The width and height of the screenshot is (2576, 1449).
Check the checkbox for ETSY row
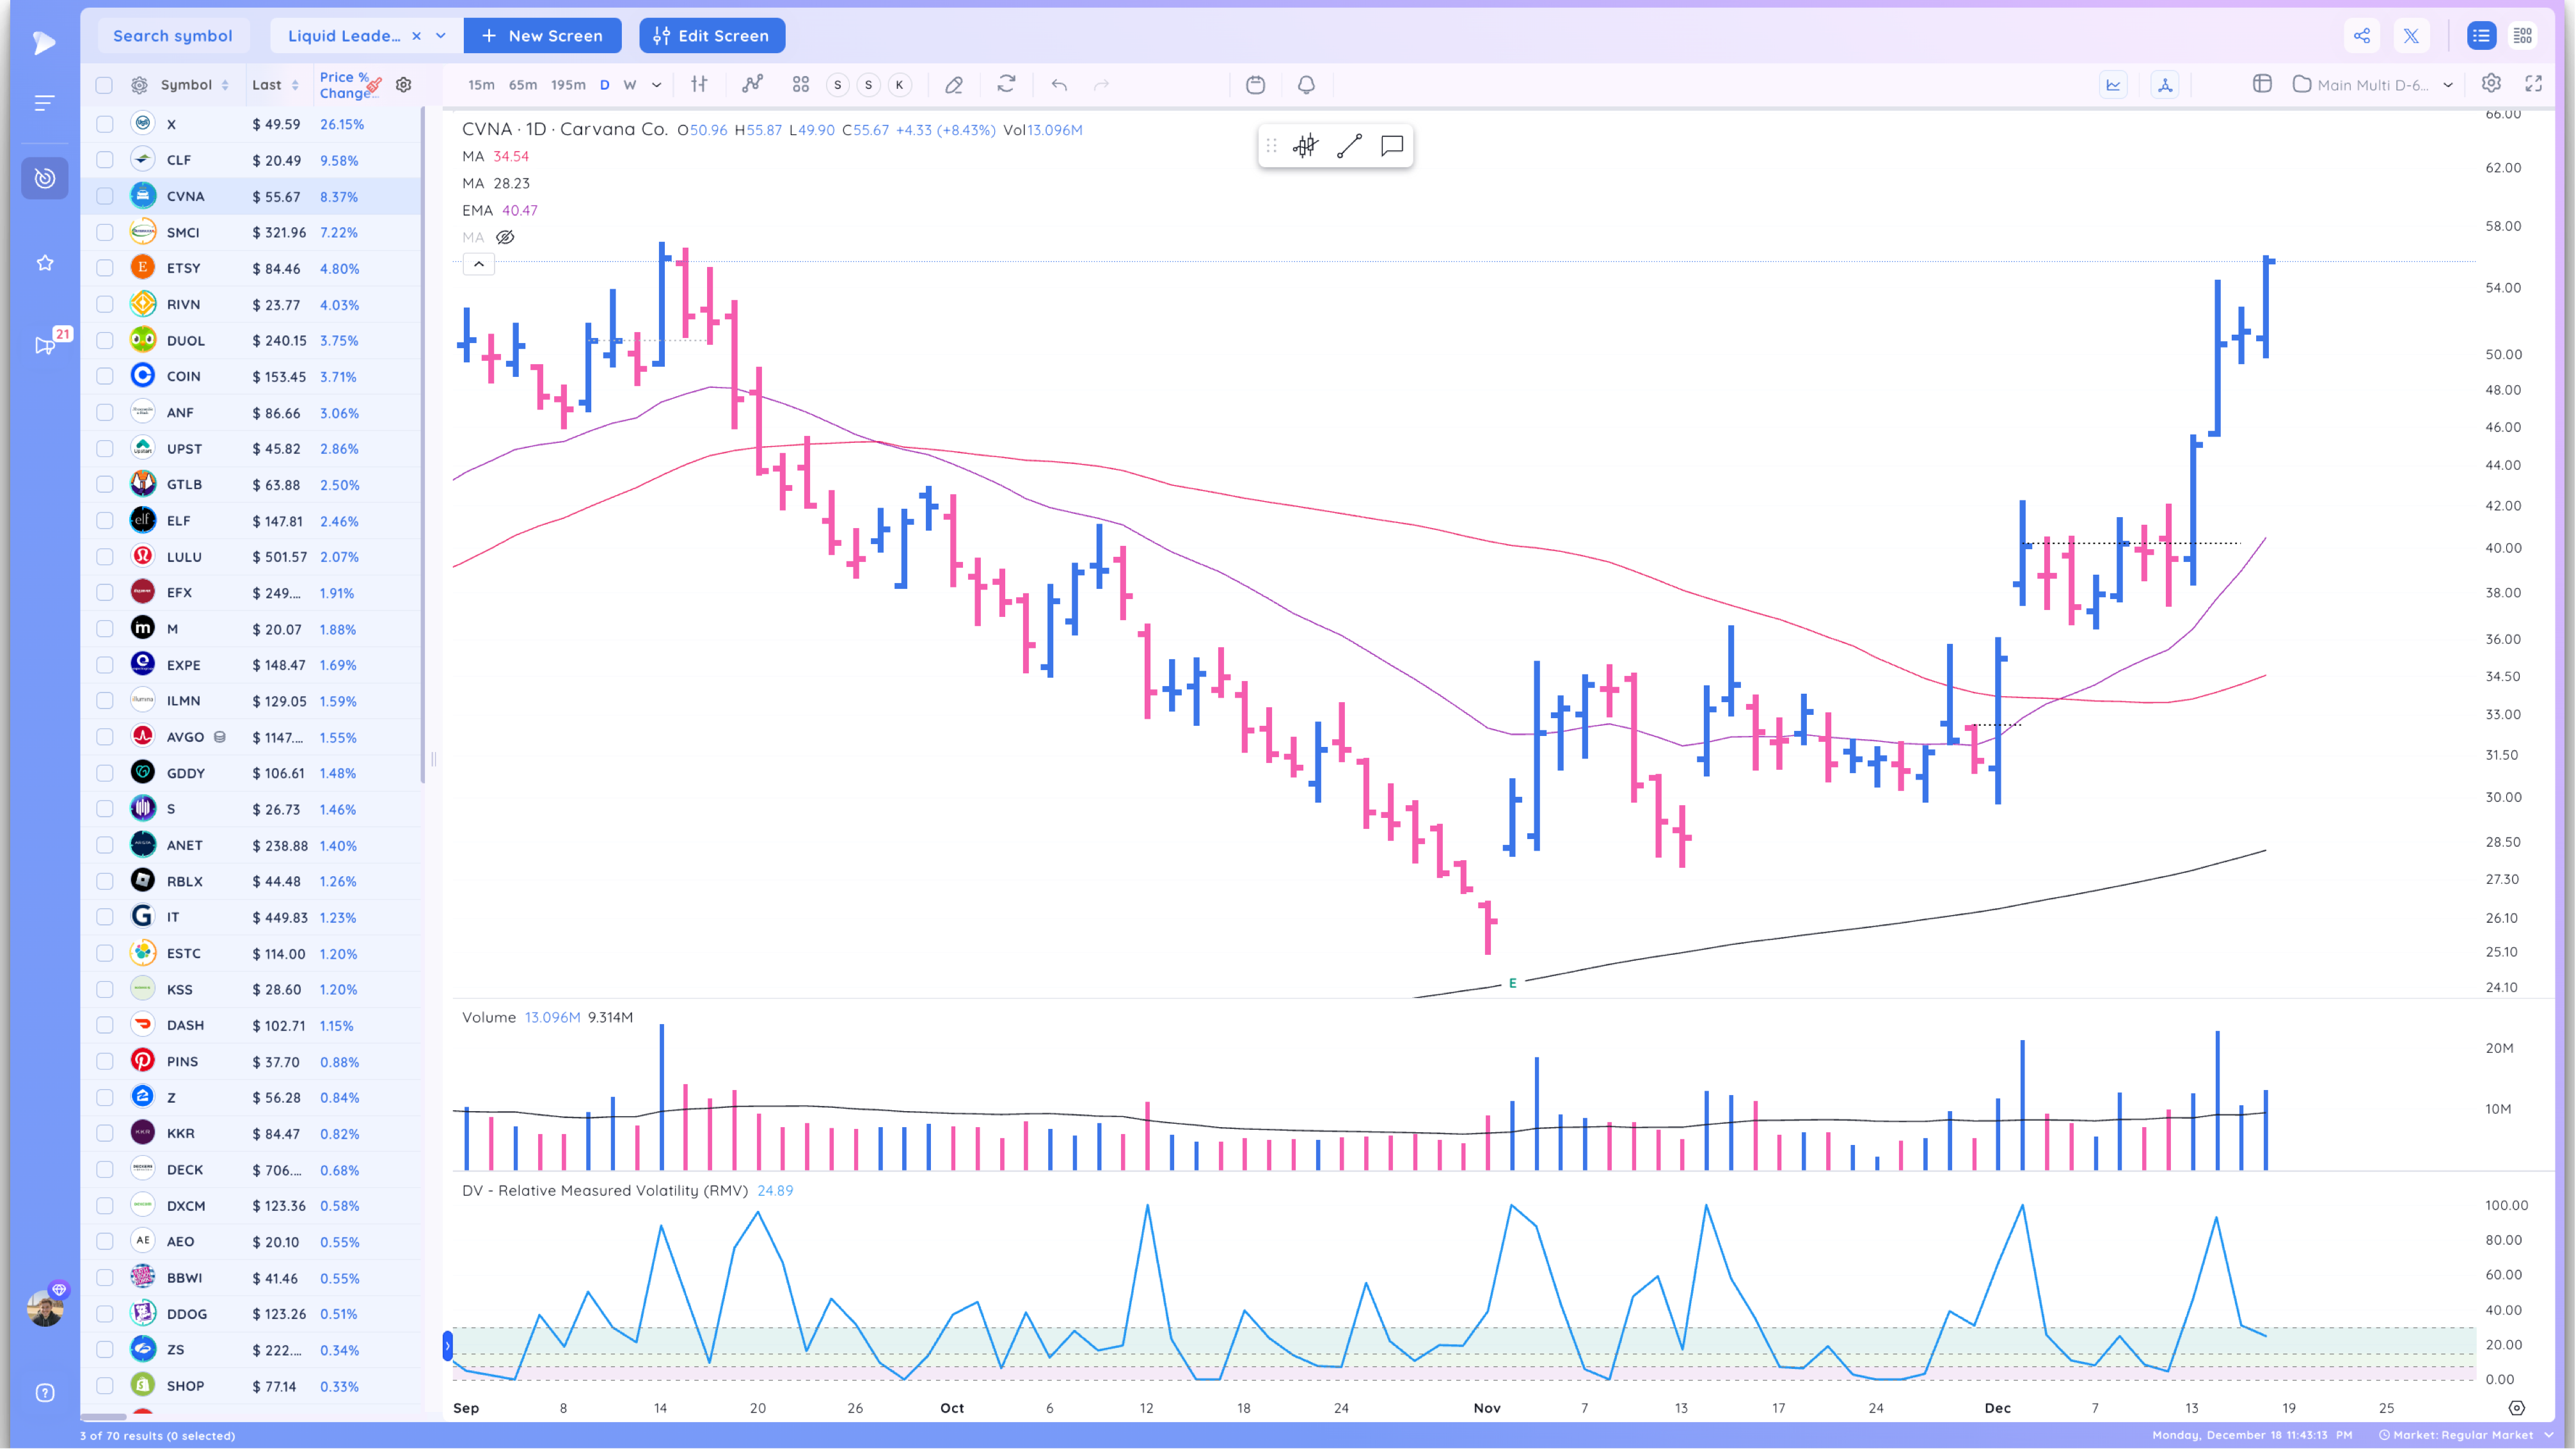tap(104, 268)
